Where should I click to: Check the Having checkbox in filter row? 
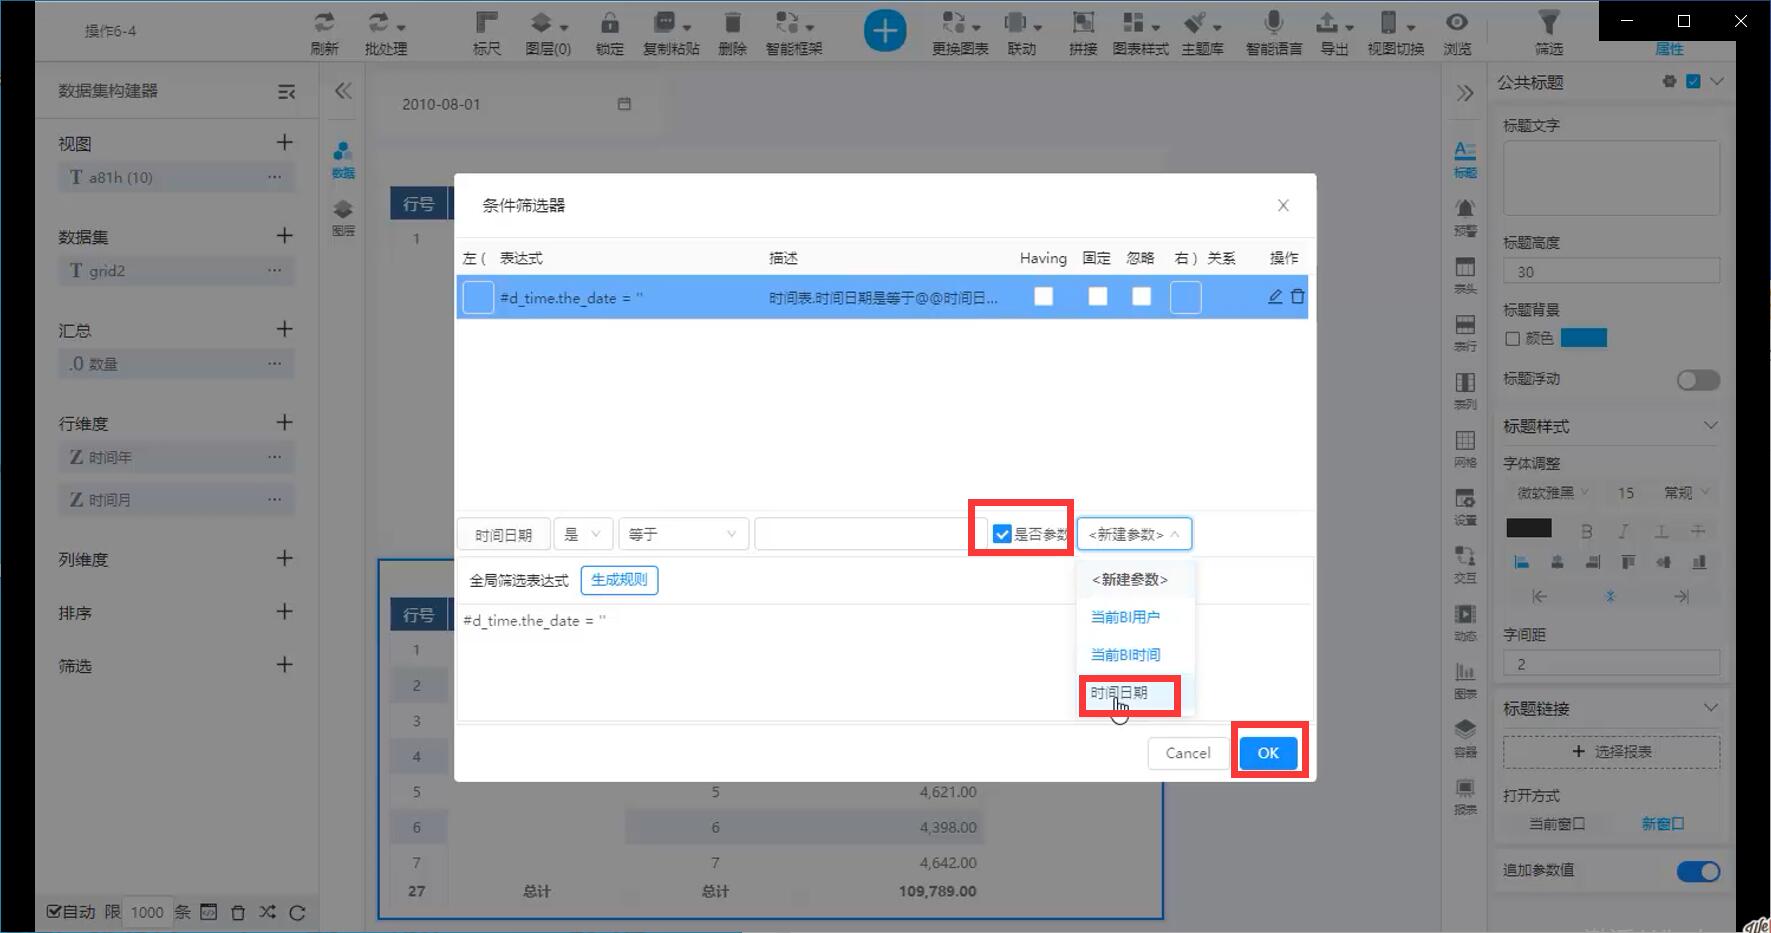(x=1043, y=297)
